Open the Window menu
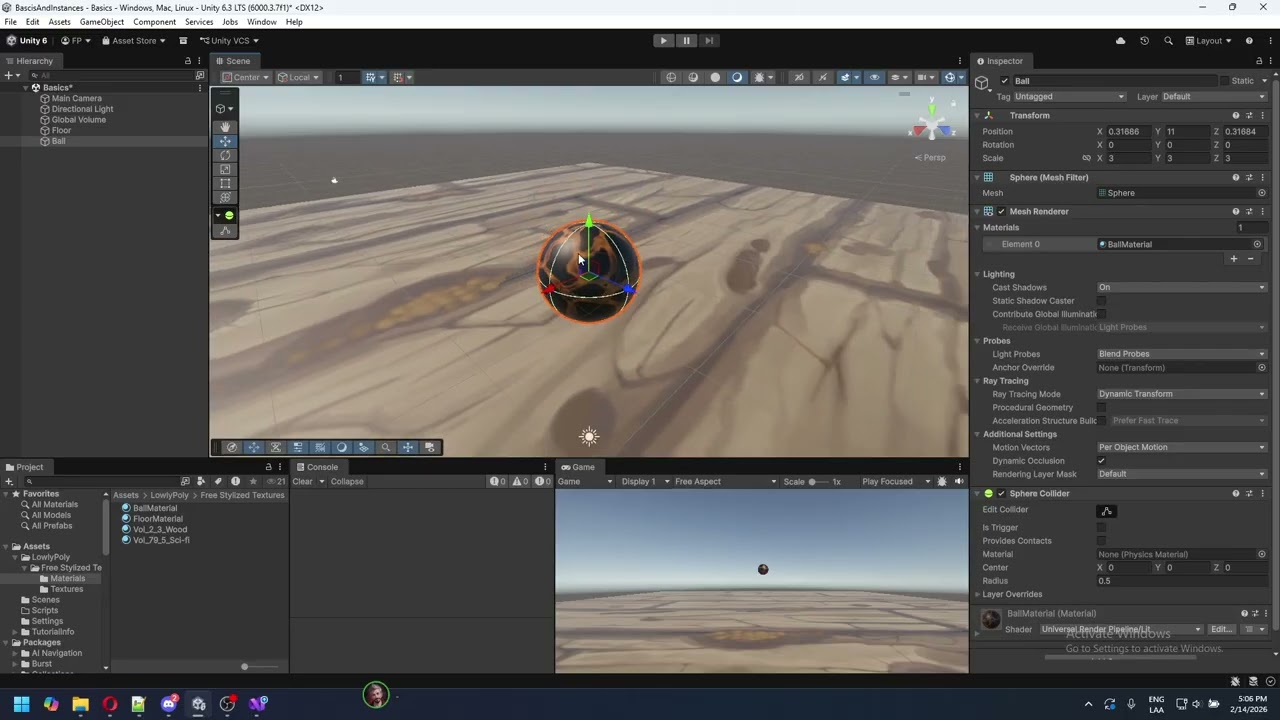This screenshot has height=720, width=1280. pyautogui.click(x=262, y=22)
